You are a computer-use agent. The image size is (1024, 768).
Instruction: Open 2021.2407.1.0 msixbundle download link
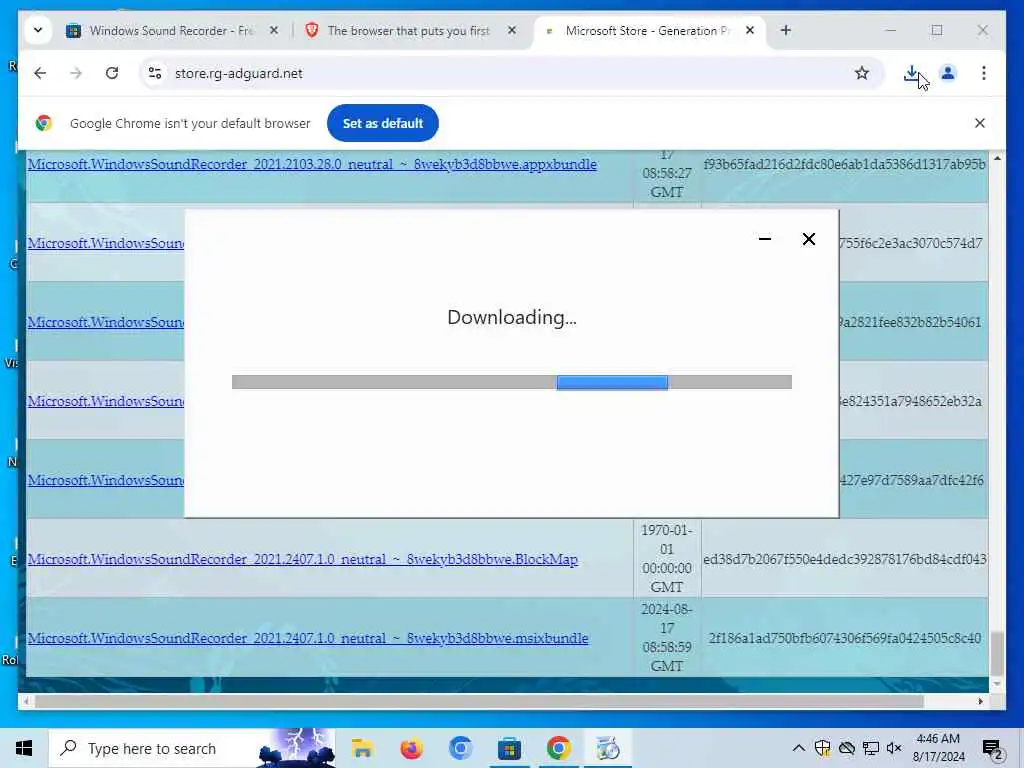point(308,638)
